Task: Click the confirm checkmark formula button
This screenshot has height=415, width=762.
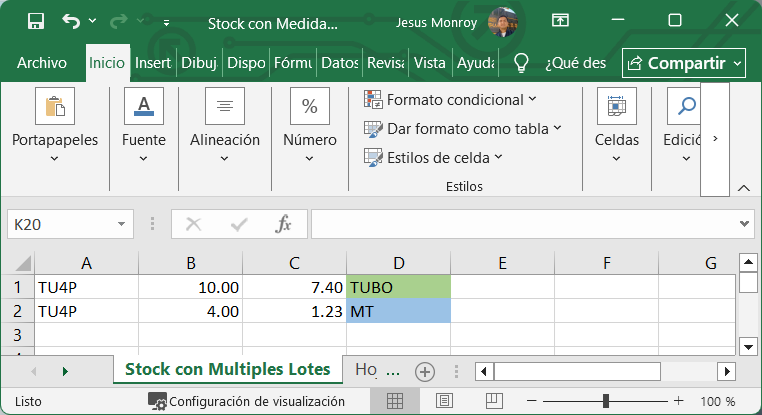Action: click(x=239, y=224)
